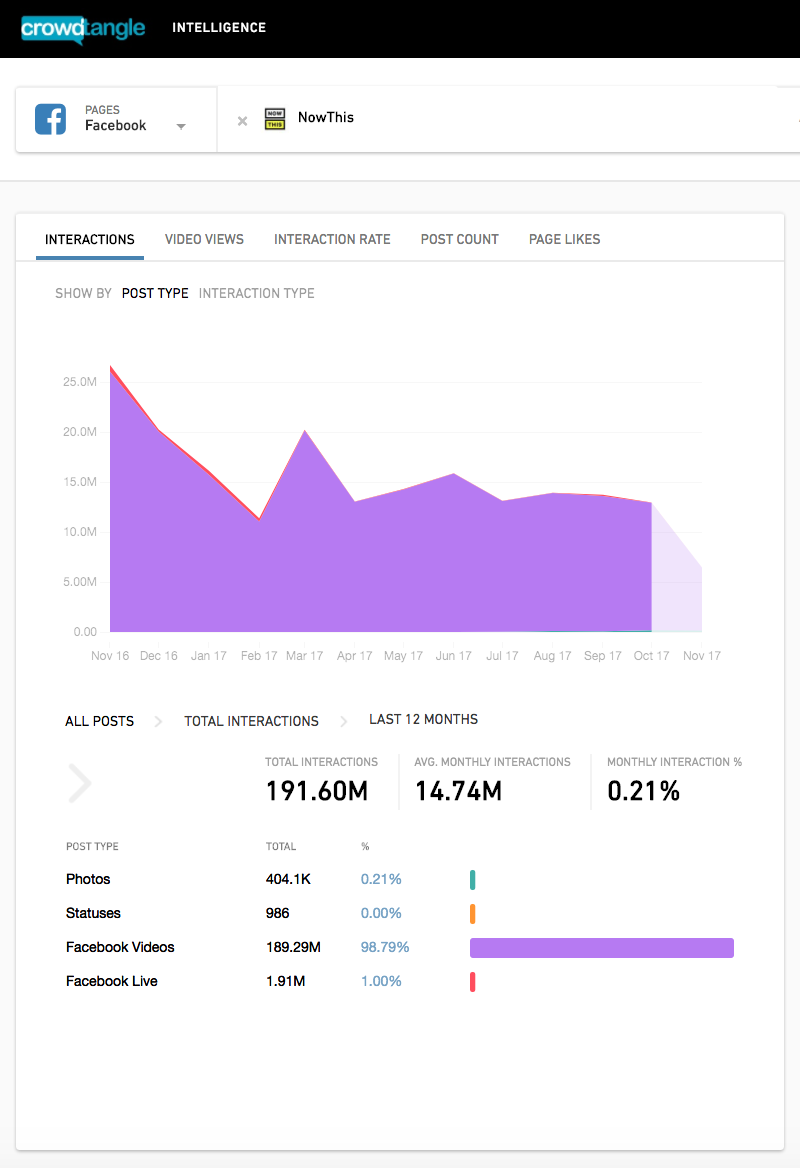Click the Mar 17 peak on chart
Image resolution: width=800 pixels, height=1168 pixels.
[304, 432]
